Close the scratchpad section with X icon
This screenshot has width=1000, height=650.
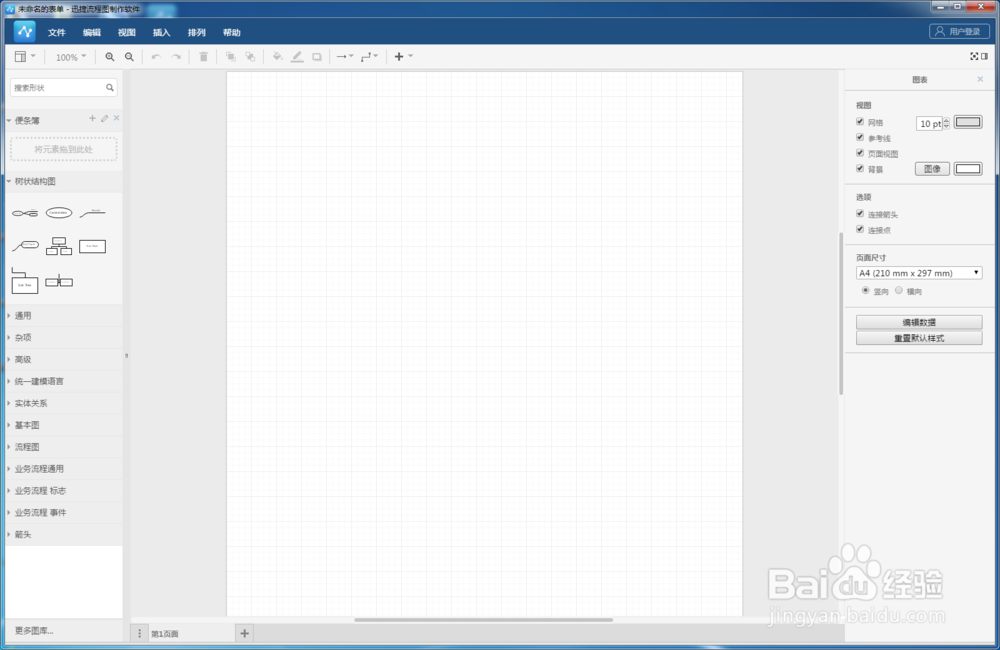coord(117,118)
